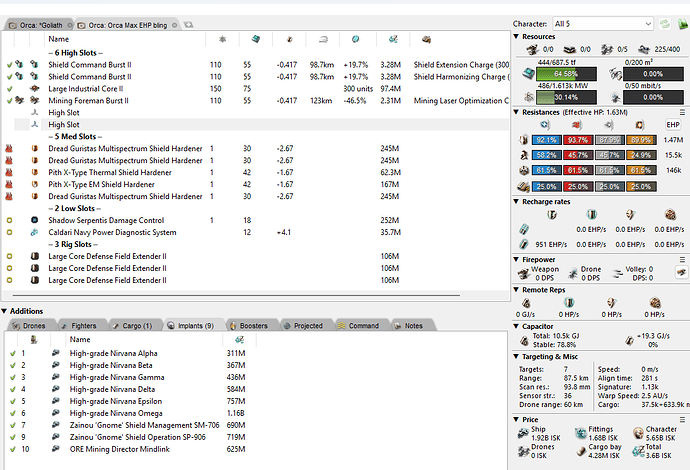Select Large Core Defense Field Extender II first row
The image size is (690, 470).
pos(255,256)
